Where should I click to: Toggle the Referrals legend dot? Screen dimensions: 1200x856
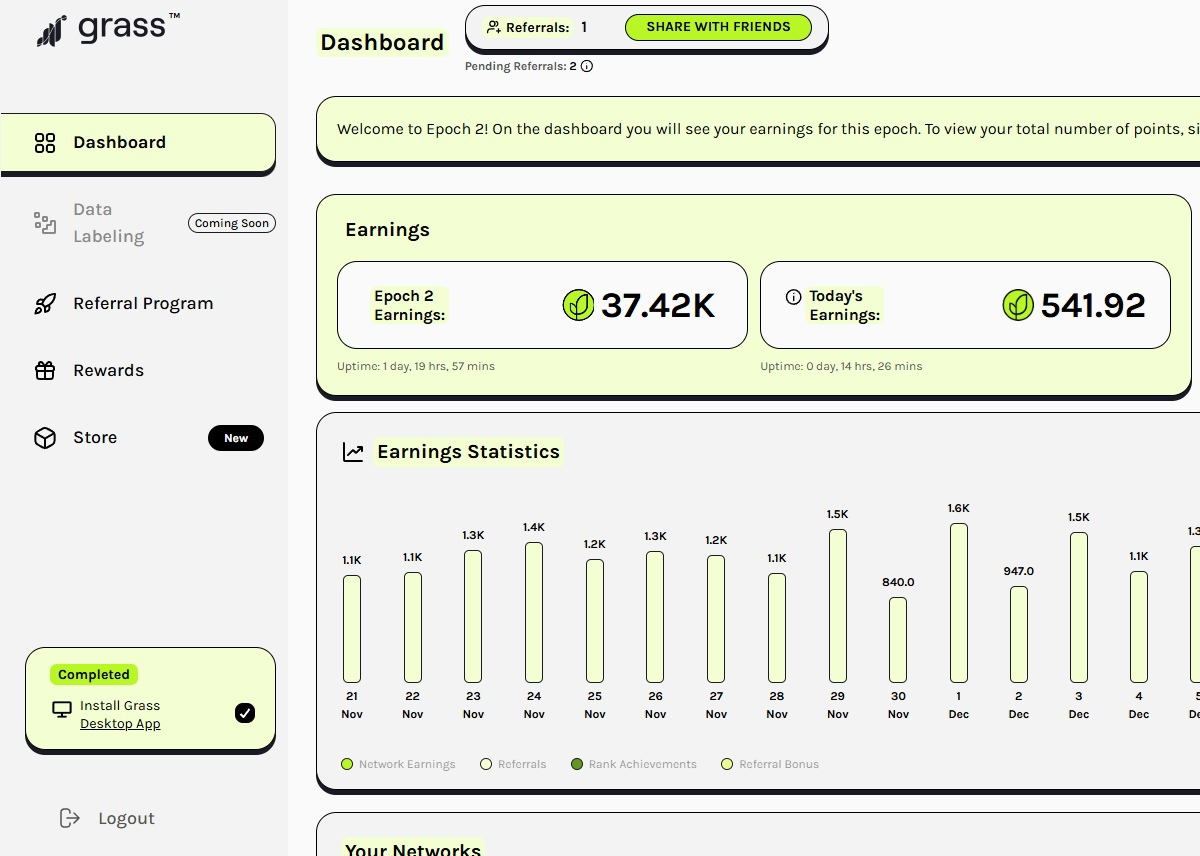coord(487,764)
